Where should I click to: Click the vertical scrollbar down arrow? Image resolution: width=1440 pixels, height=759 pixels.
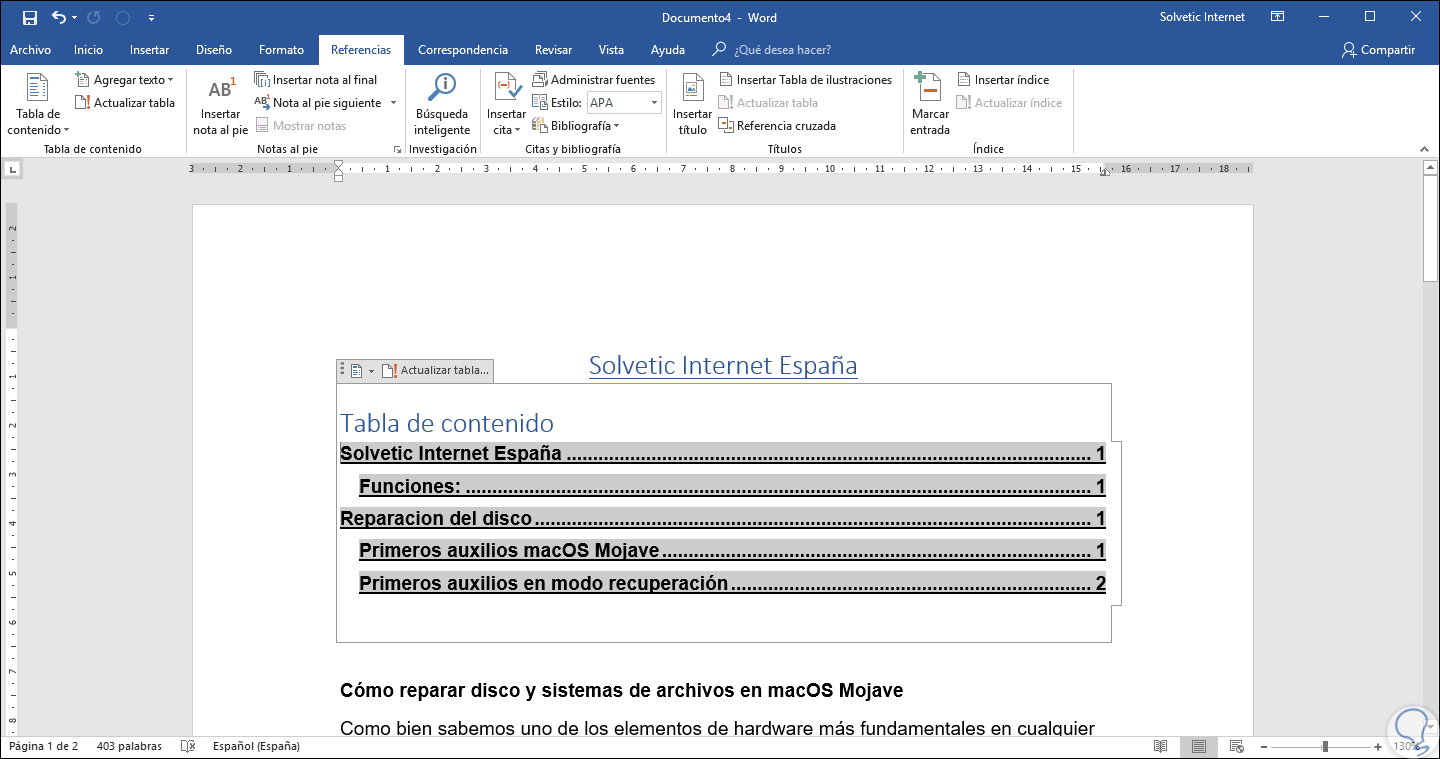click(1431, 730)
